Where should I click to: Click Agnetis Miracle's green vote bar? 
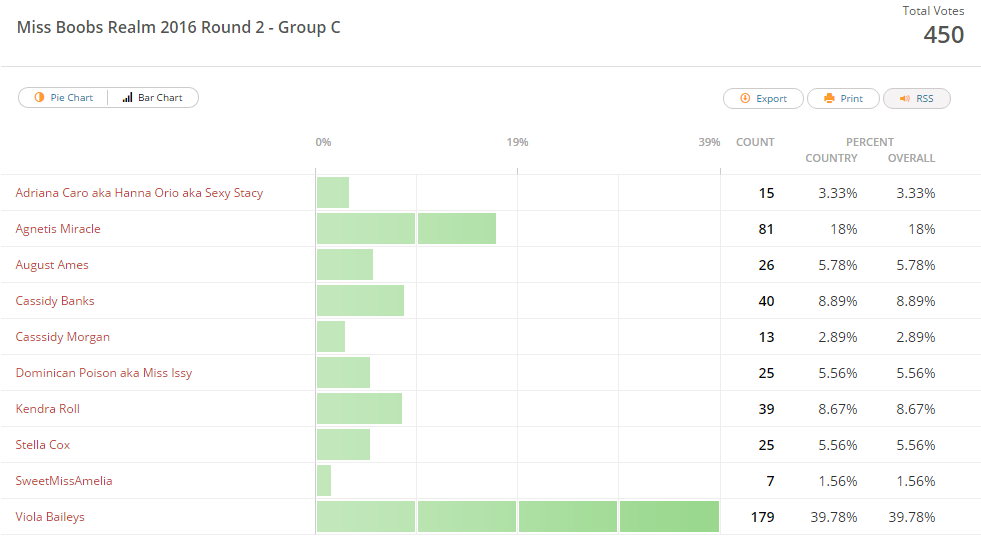[406, 229]
